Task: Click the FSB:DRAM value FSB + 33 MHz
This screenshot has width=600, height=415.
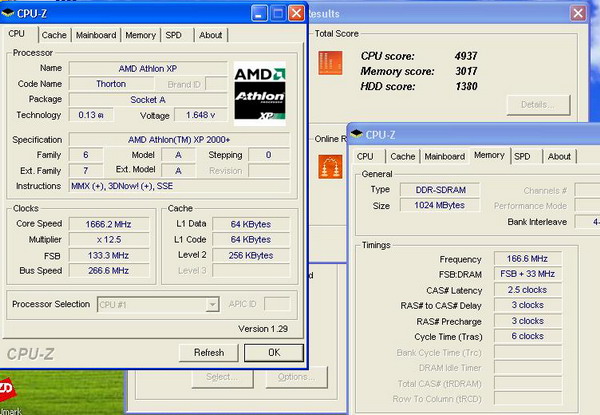Action: [528, 274]
